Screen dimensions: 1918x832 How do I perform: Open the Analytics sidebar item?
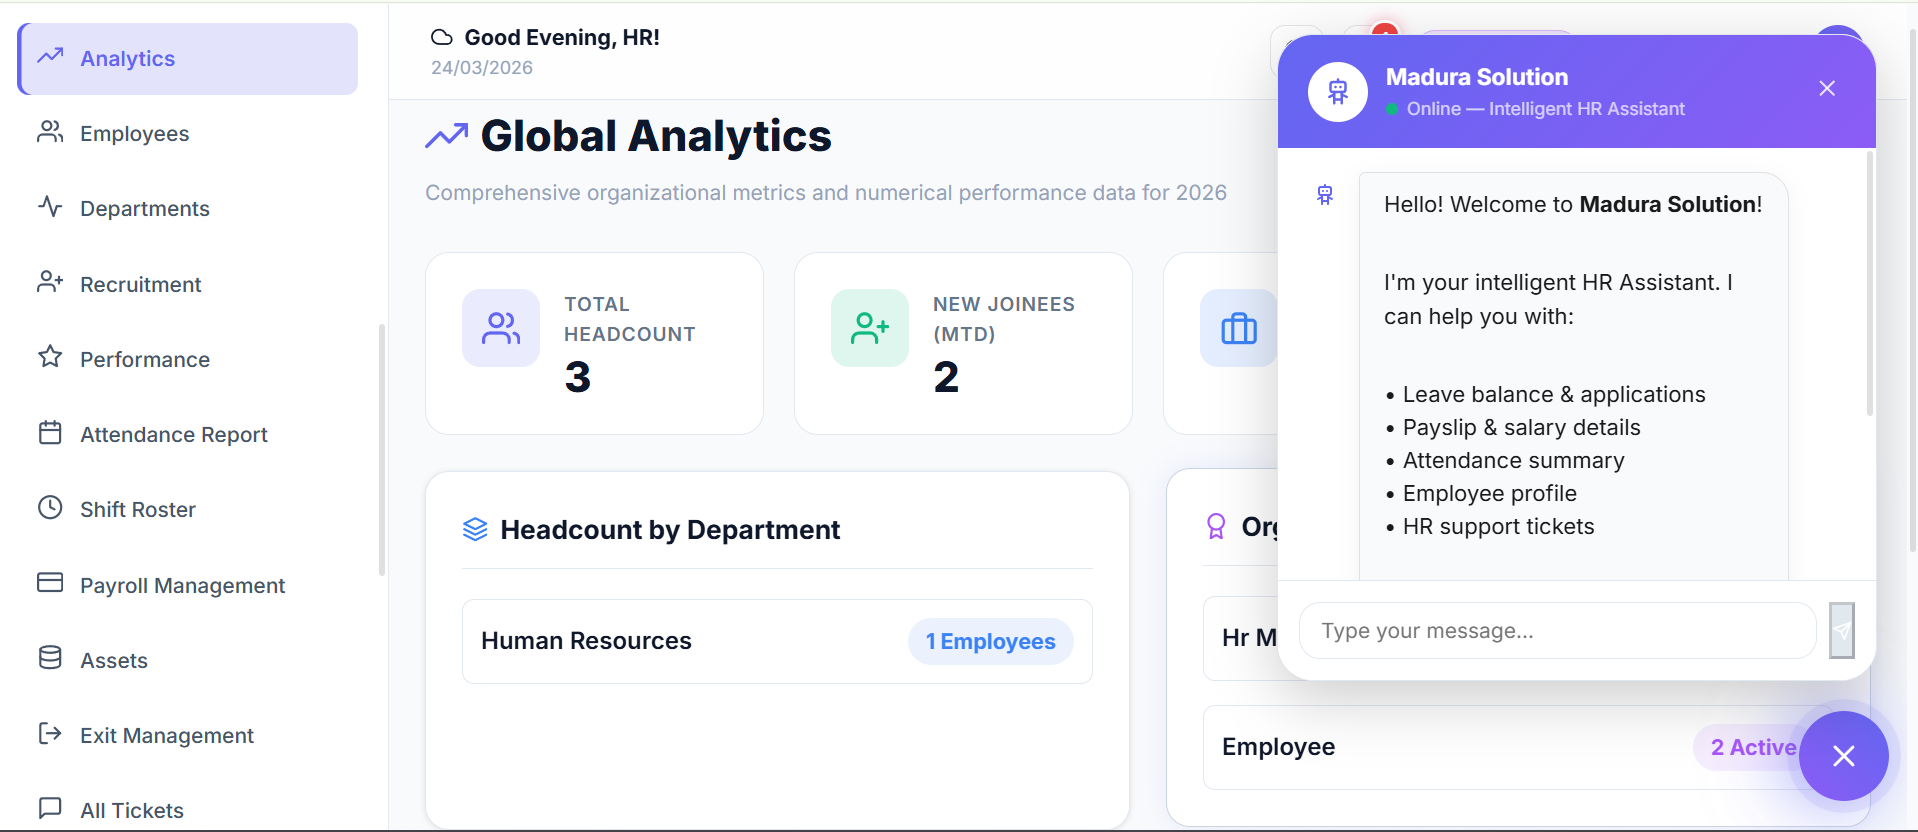188,59
